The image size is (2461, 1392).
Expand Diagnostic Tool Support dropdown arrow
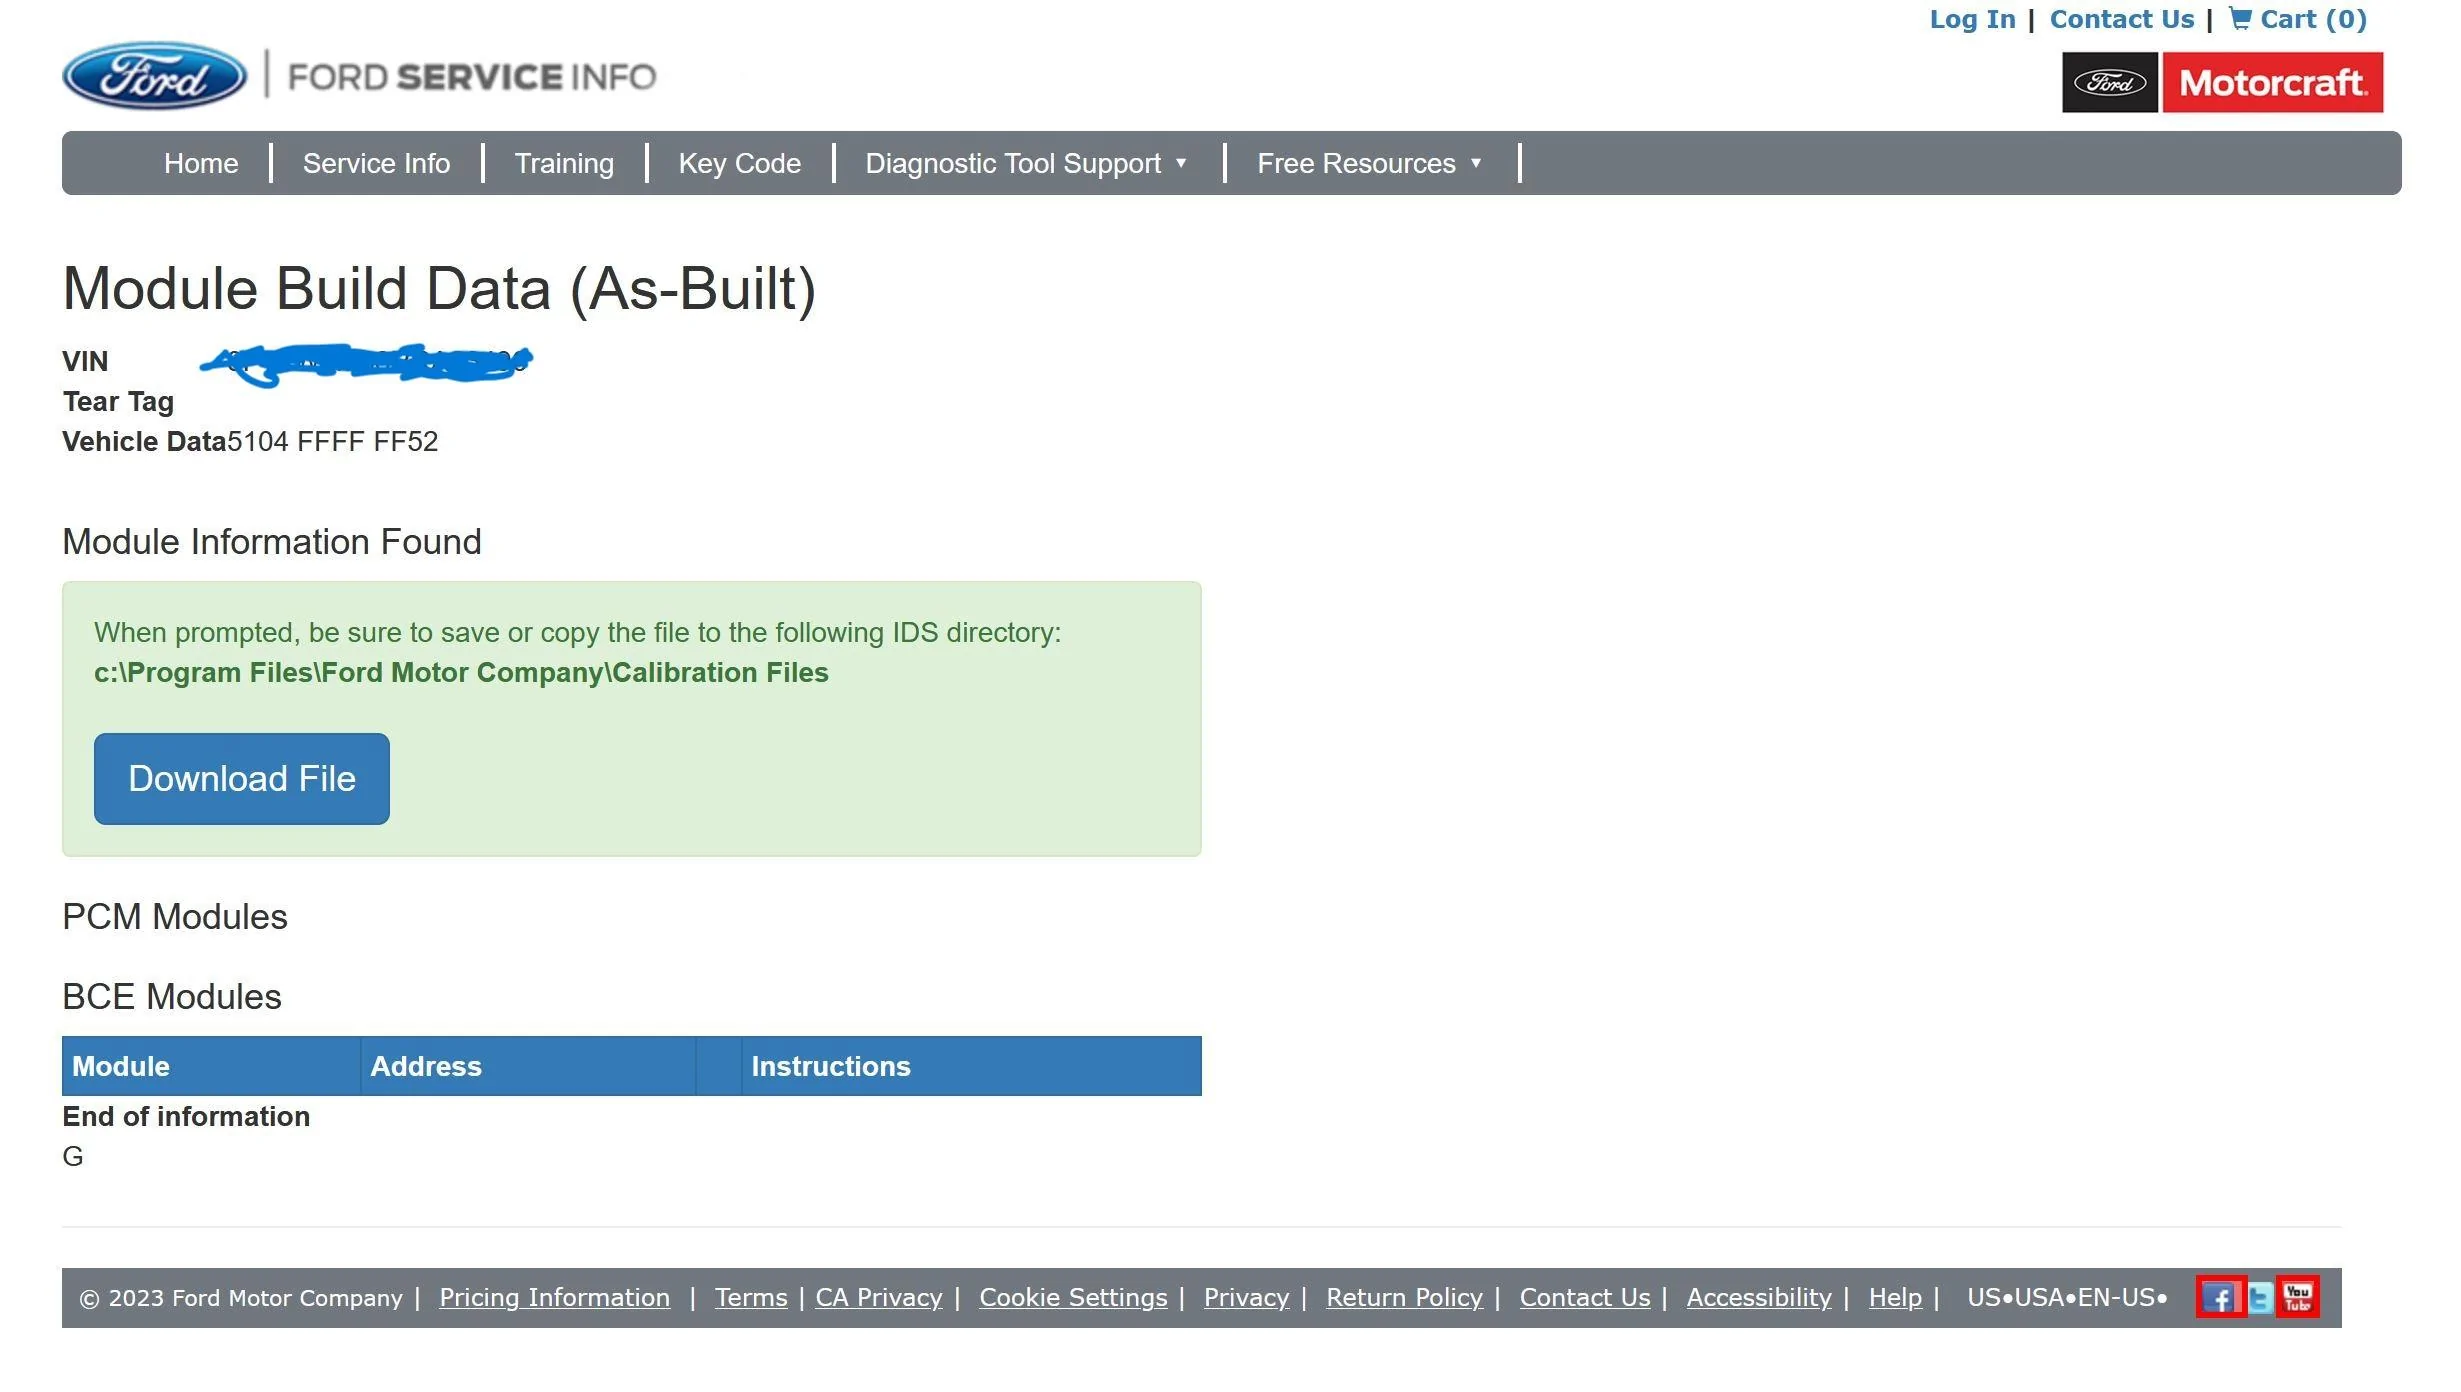point(1181,163)
